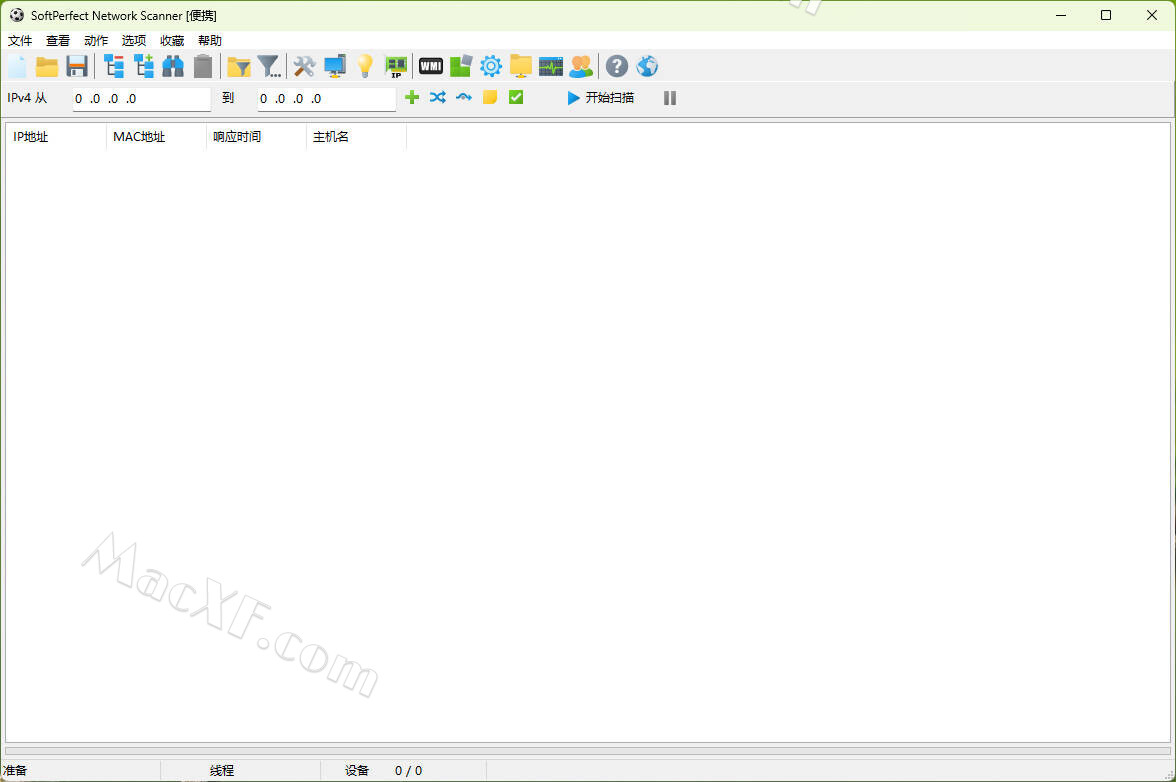
Task: Open Find with the binoculars icon
Action: pyautogui.click(x=173, y=67)
